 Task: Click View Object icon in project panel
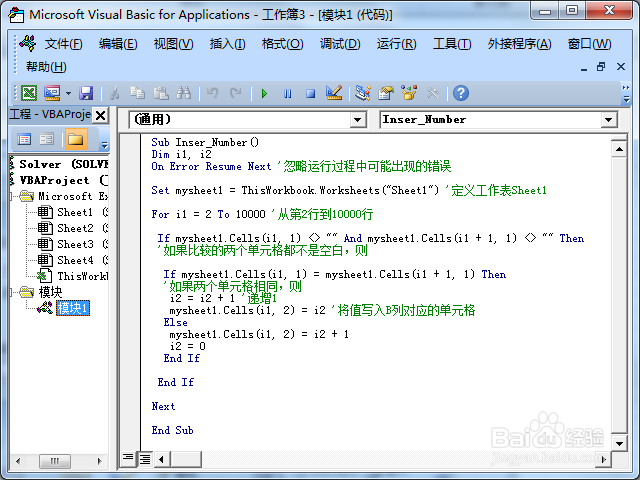point(47,140)
